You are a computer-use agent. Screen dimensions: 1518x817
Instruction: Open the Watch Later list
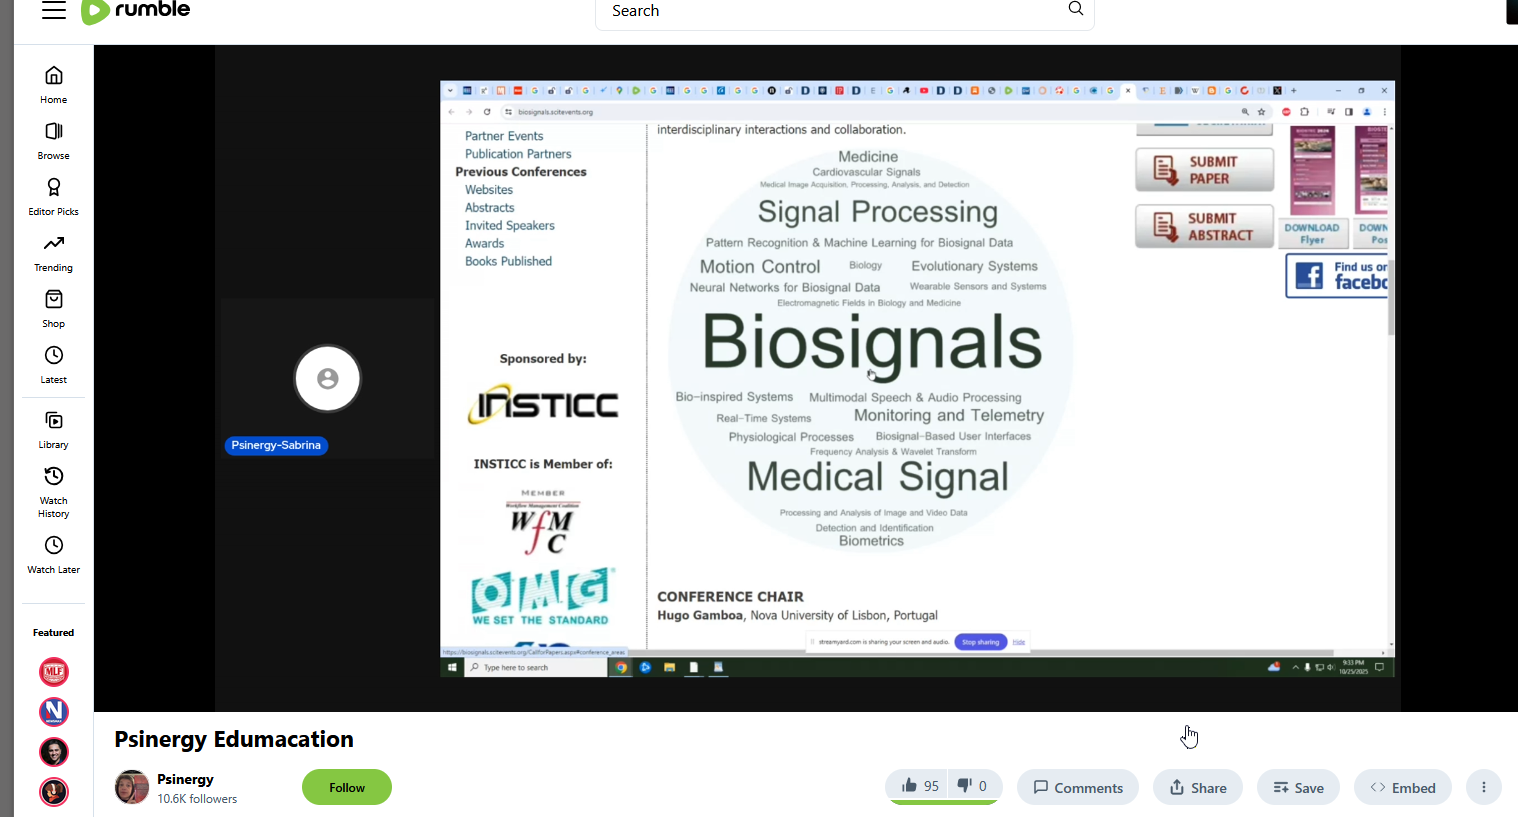click(x=54, y=555)
